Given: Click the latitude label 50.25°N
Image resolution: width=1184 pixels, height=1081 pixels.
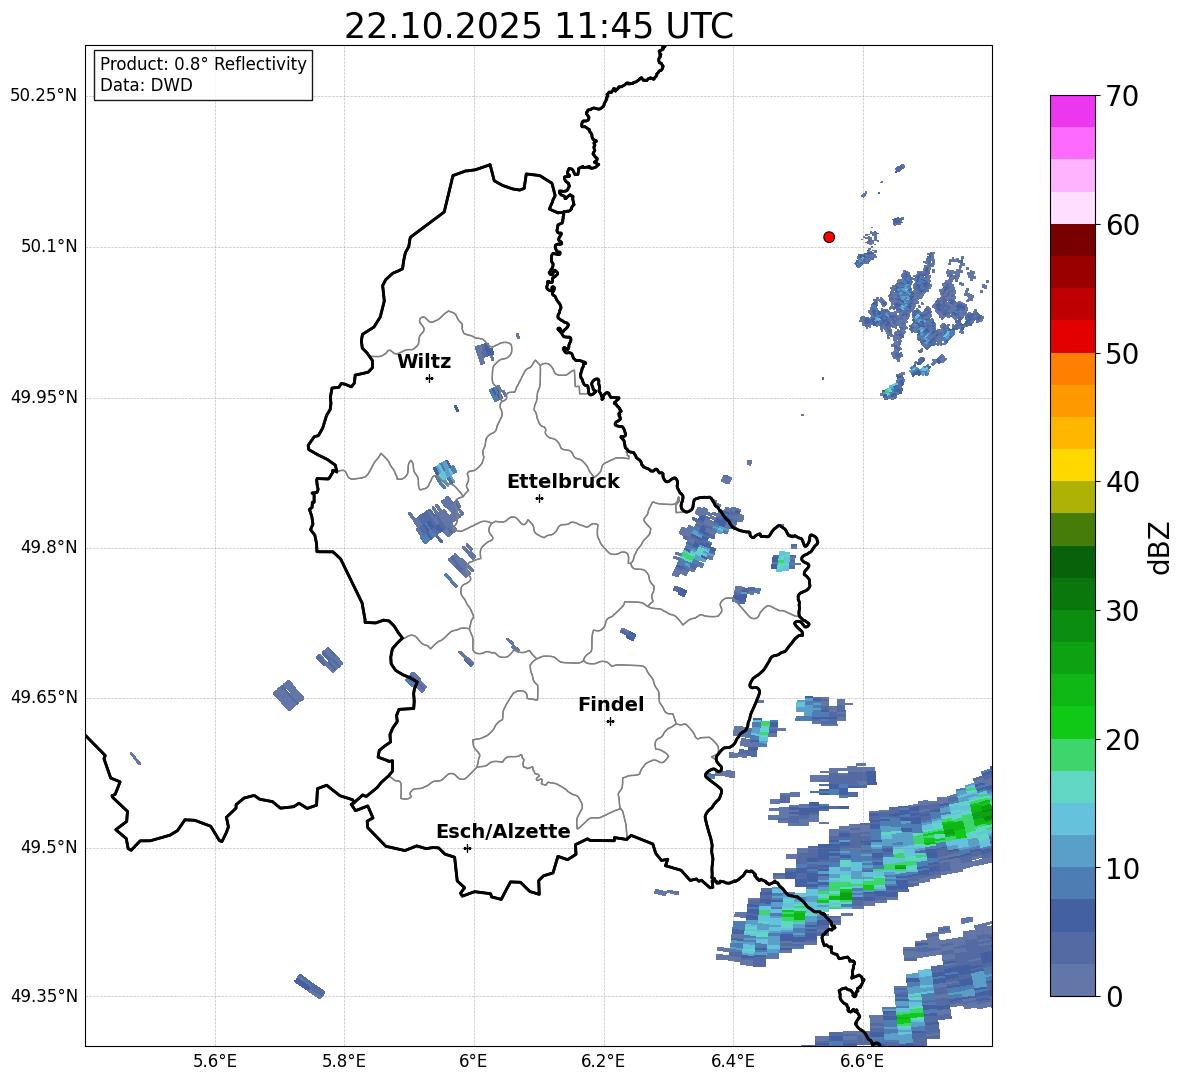Looking at the screenshot, I should tap(44, 96).
